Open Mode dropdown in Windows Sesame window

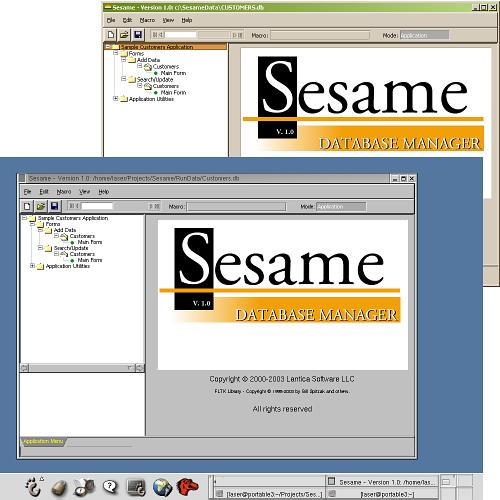point(424,35)
